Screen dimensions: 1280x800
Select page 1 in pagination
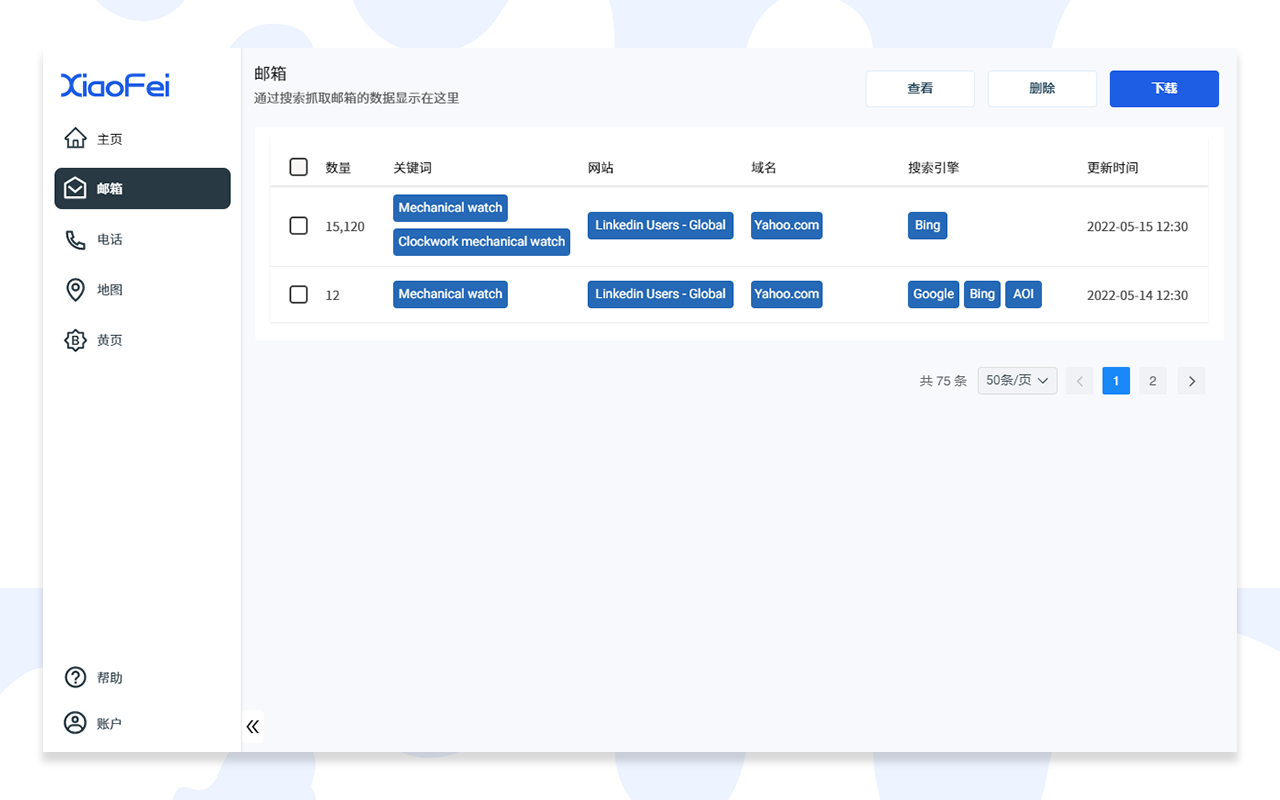(x=1116, y=381)
